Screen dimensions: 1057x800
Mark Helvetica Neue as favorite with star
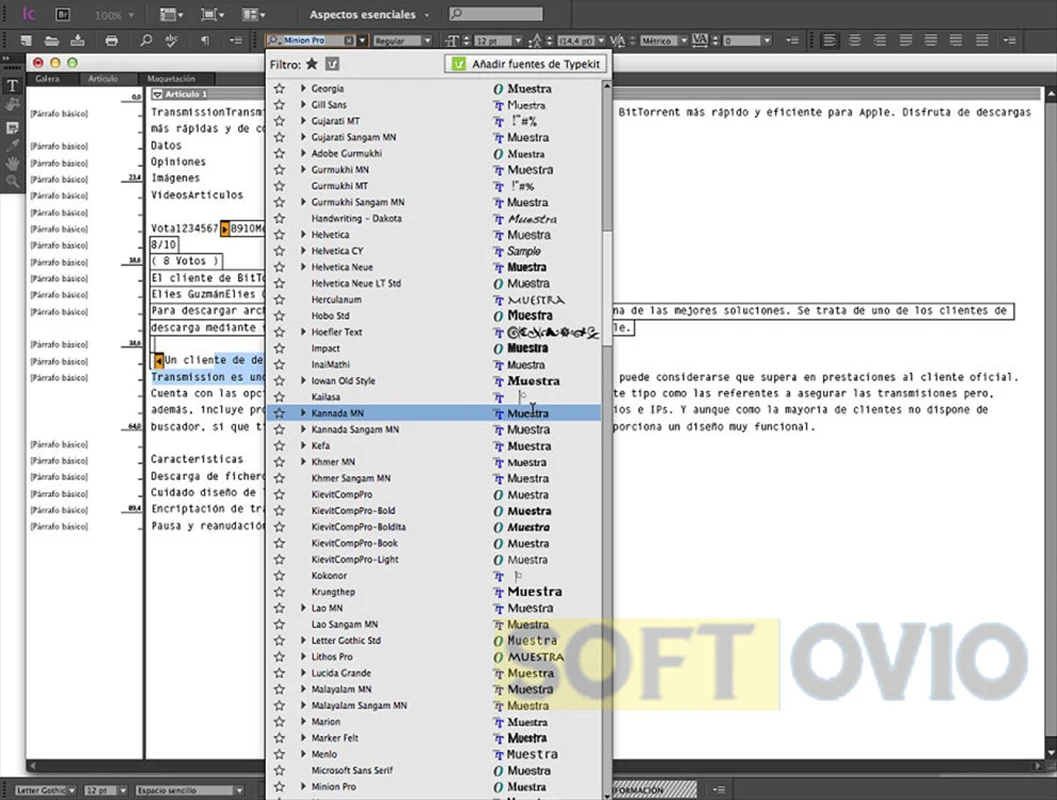point(279,268)
